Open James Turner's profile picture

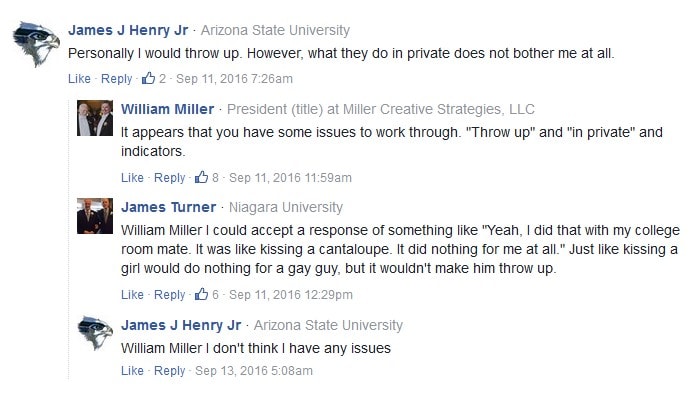click(95, 216)
